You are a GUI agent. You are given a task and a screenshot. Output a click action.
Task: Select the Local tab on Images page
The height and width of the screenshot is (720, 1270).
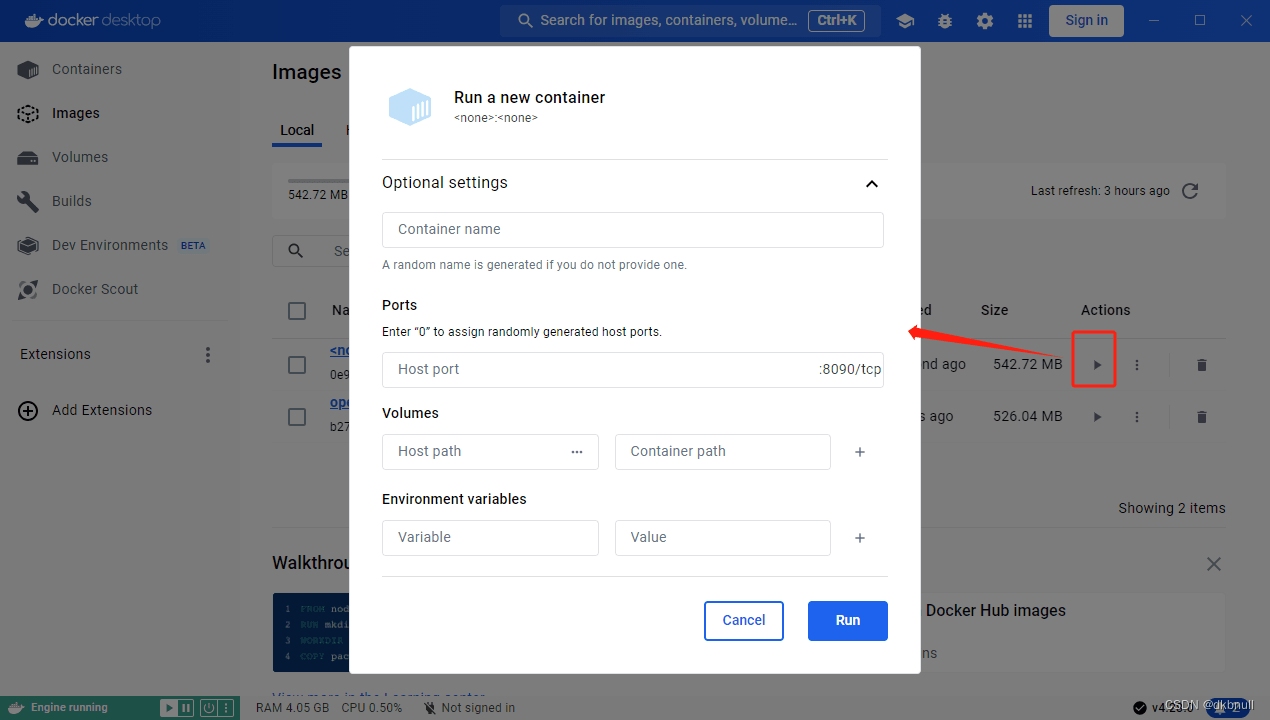(x=297, y=130)
